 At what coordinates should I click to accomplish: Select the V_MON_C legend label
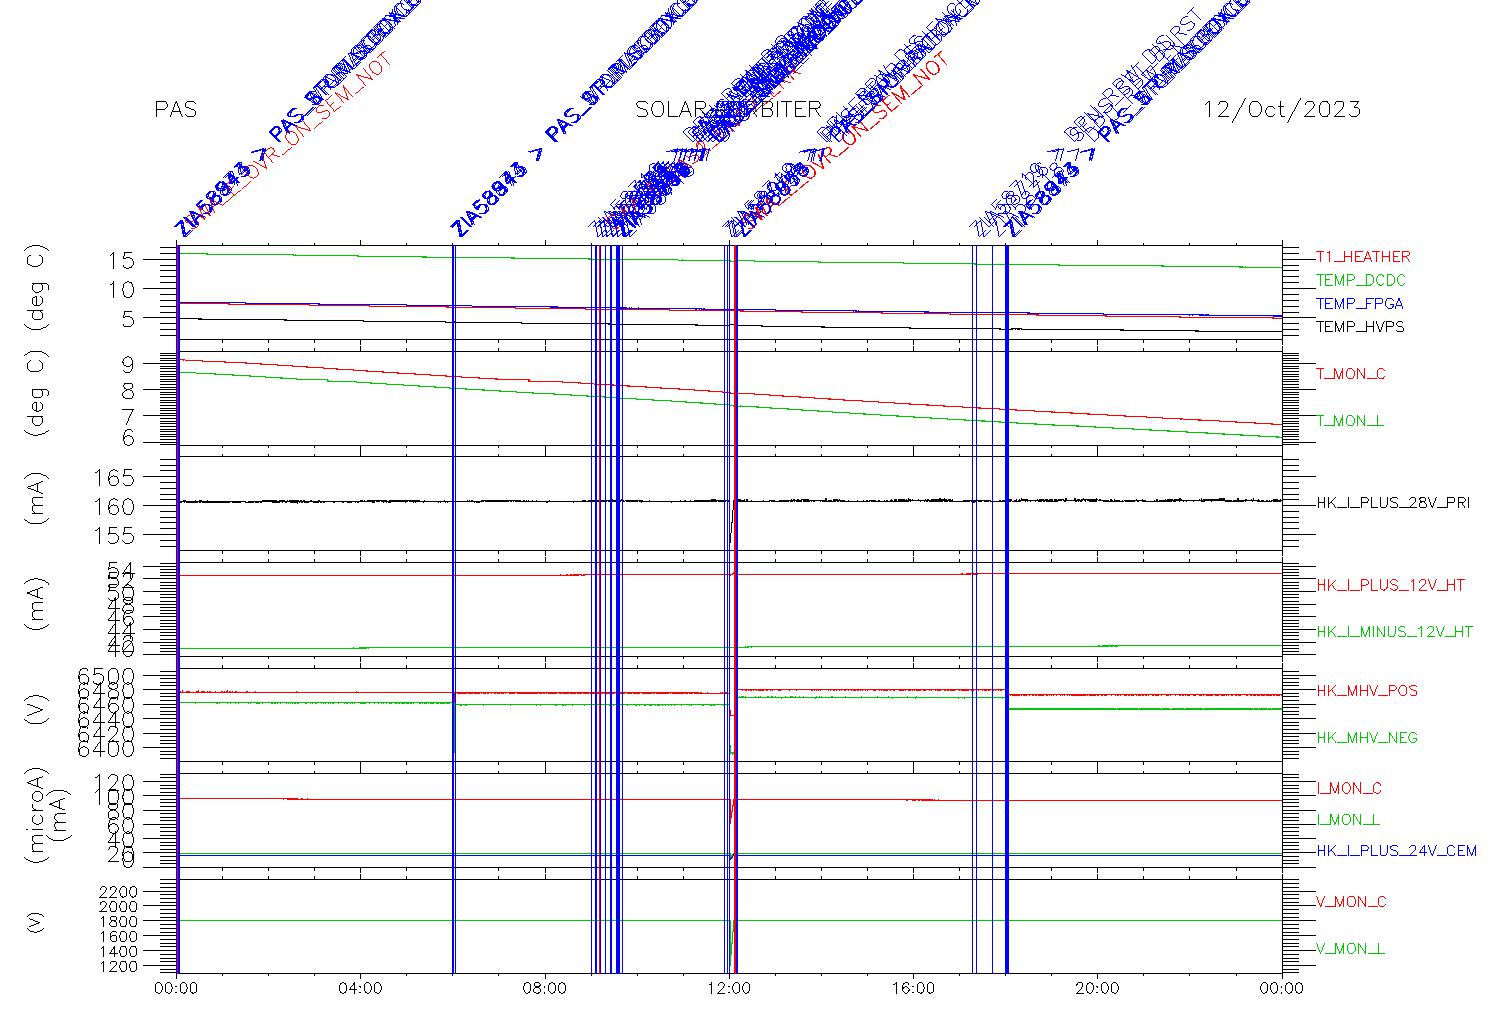click(1351, 902)
